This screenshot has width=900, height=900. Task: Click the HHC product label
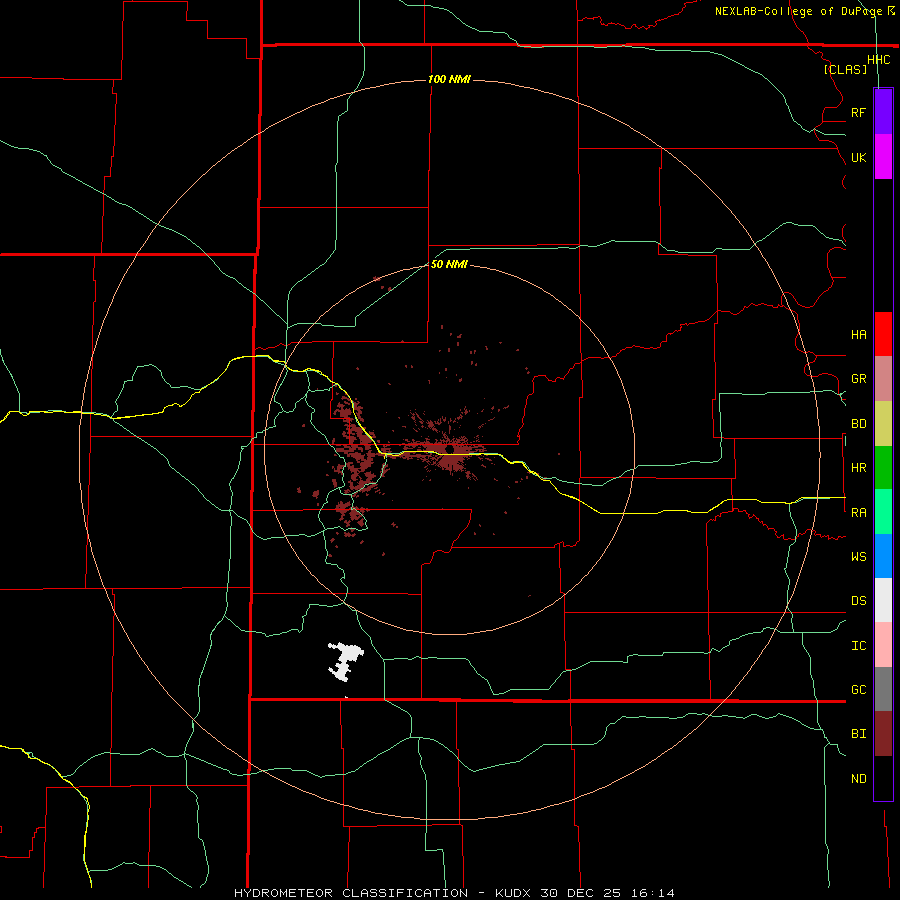pos(878,60)
